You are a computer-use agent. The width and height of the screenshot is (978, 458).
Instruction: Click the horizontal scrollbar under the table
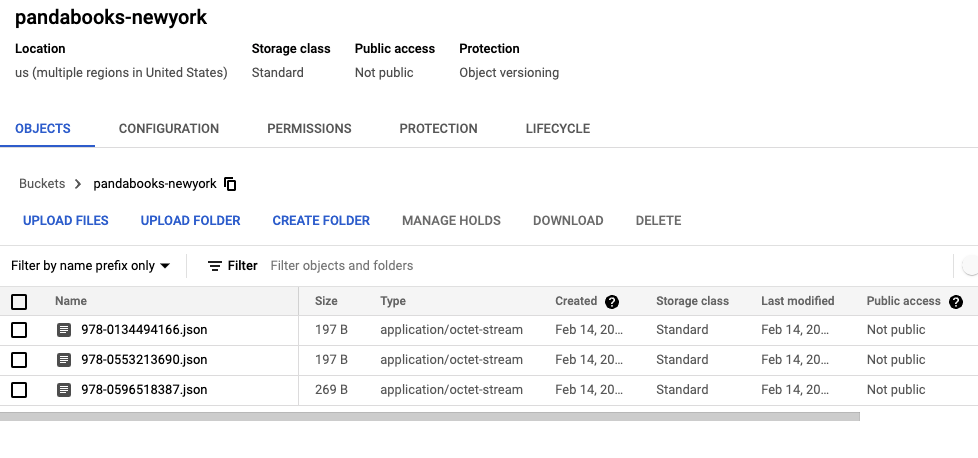click(x=430, y=416)
